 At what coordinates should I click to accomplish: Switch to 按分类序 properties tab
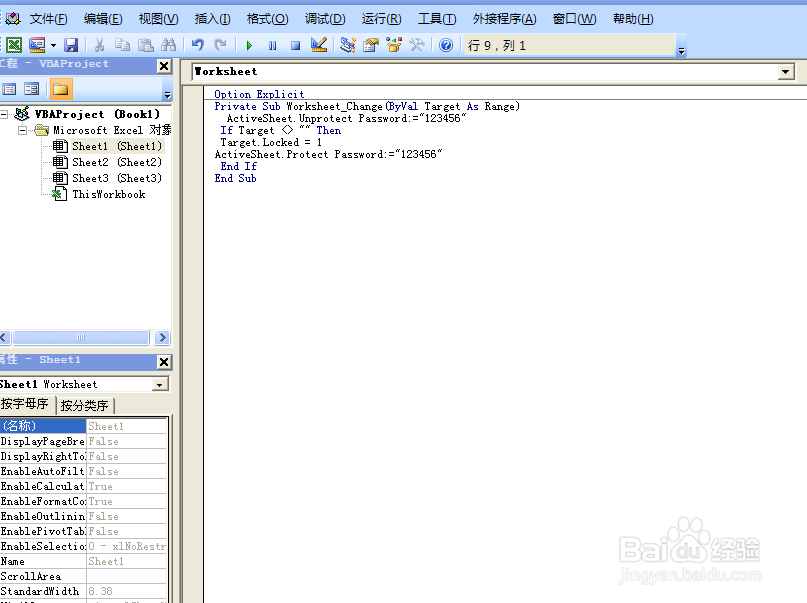click(84, 405)
